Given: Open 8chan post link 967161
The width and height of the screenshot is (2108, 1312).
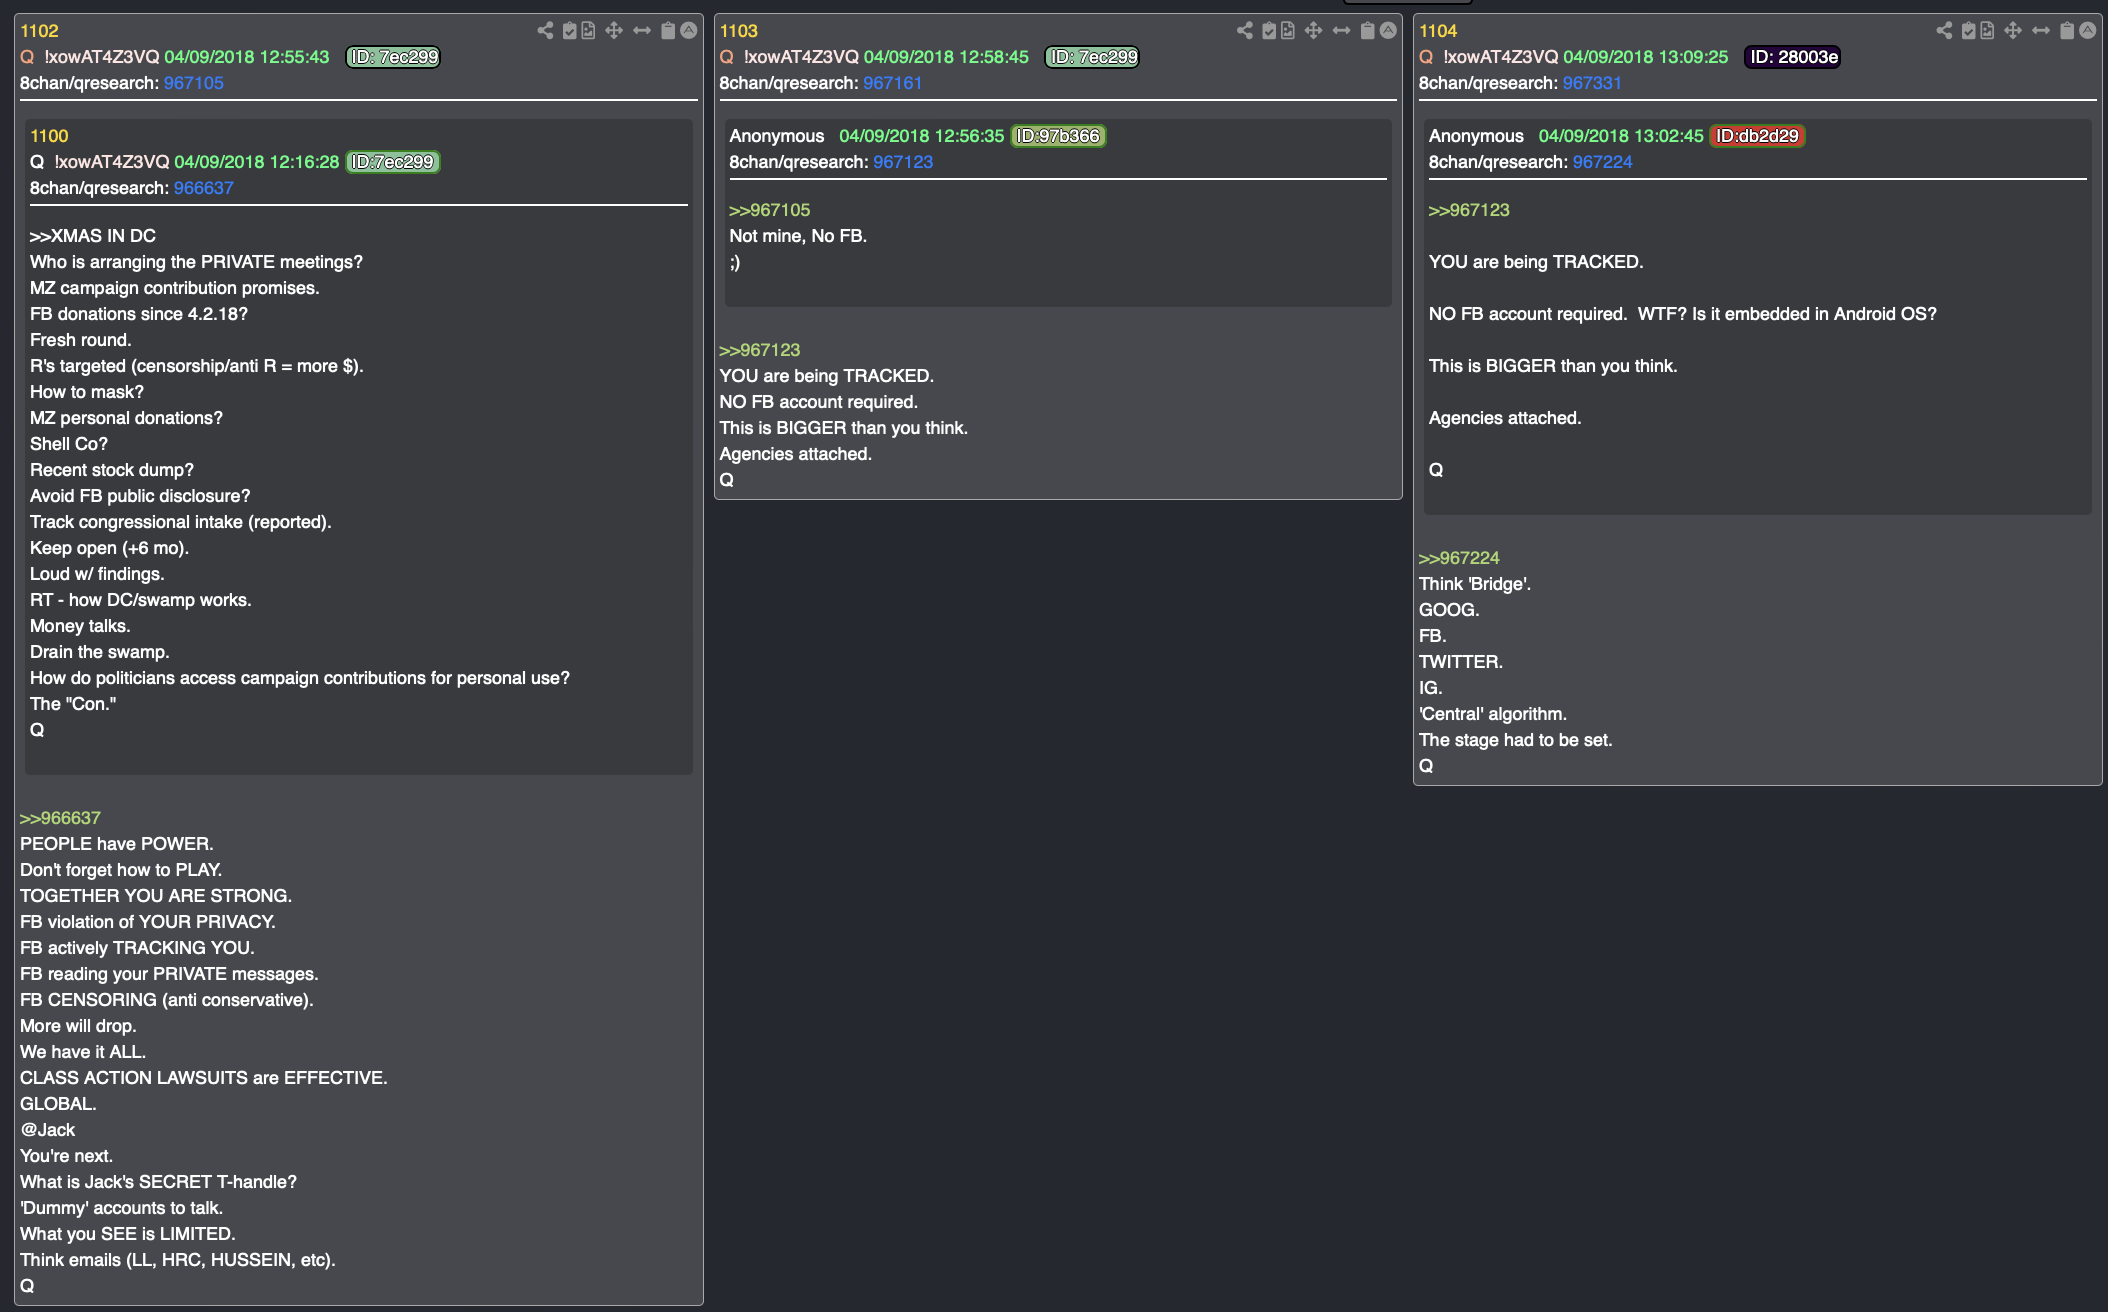Looking at the screenshot, I should click(x=893, y=83).
